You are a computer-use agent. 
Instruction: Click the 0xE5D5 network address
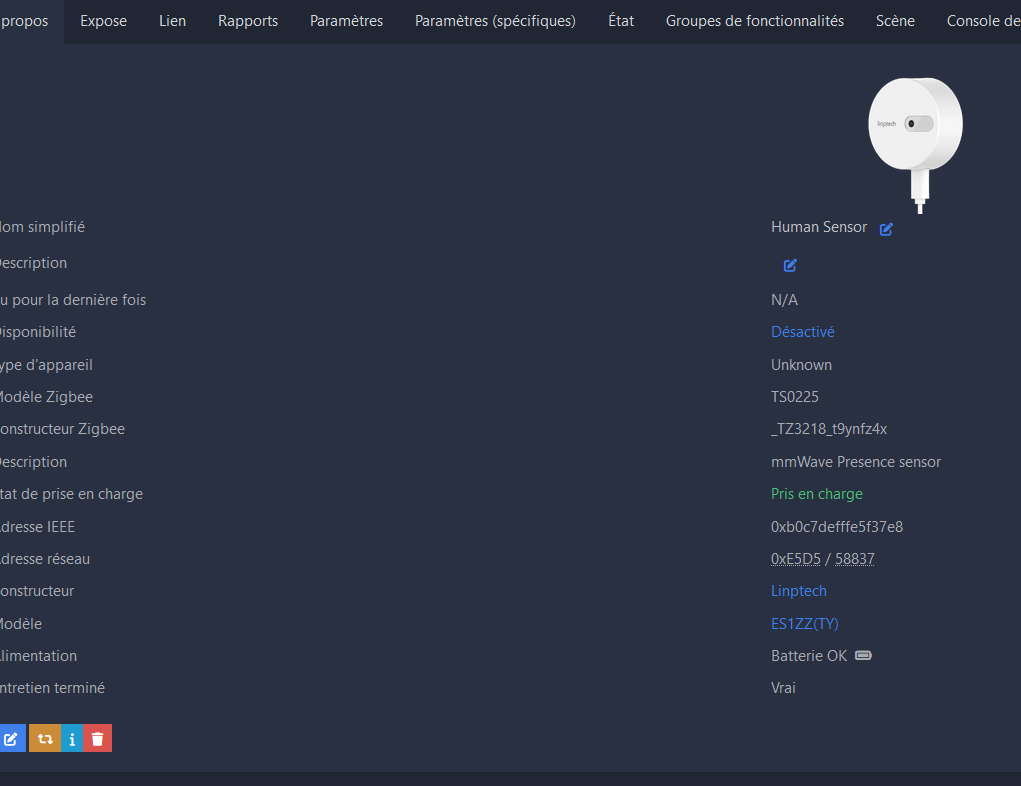tap(796, 559)
